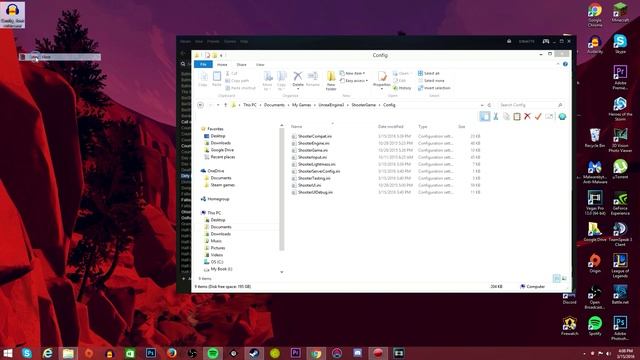Select the ShooterTesting.ini file
This screenshot has height=360, width=640.
[x=313, y=178]
